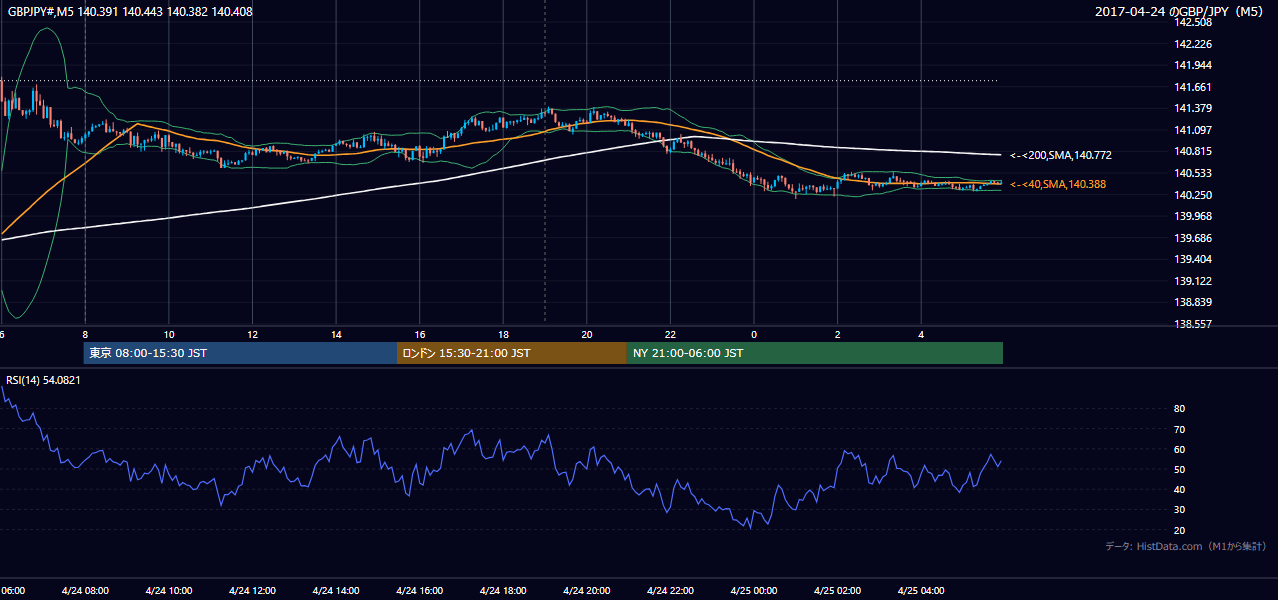Click the 4/24 18:00 date label

(503, 590)
